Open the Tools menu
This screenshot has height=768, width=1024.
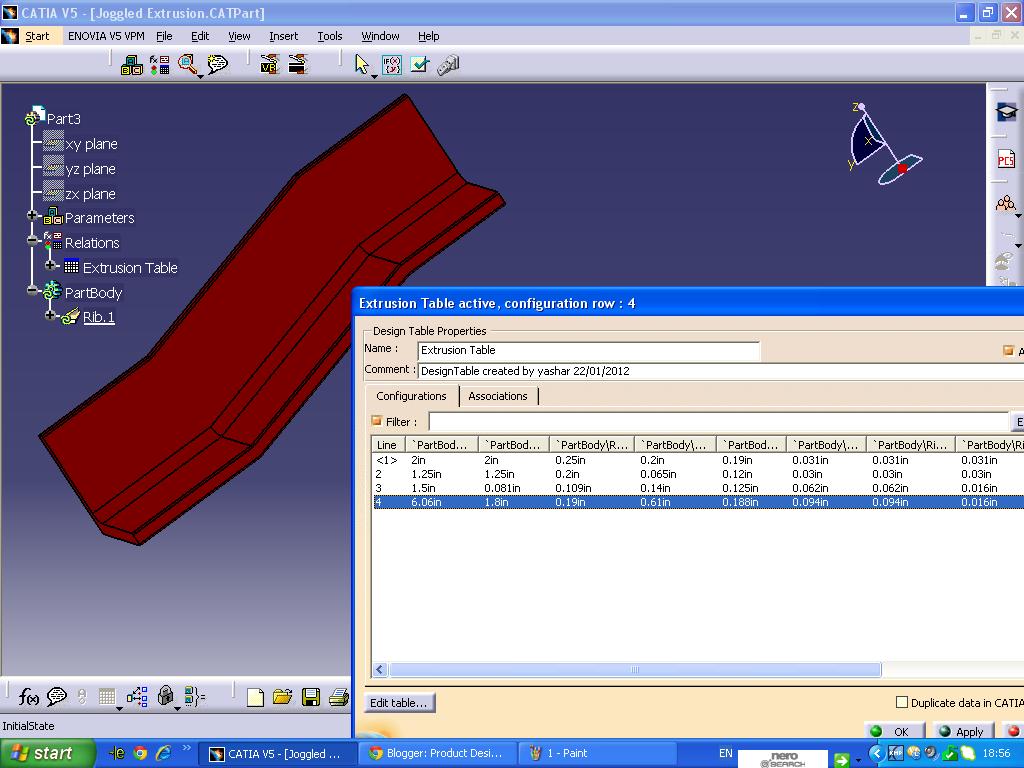(x=329, y=36)
